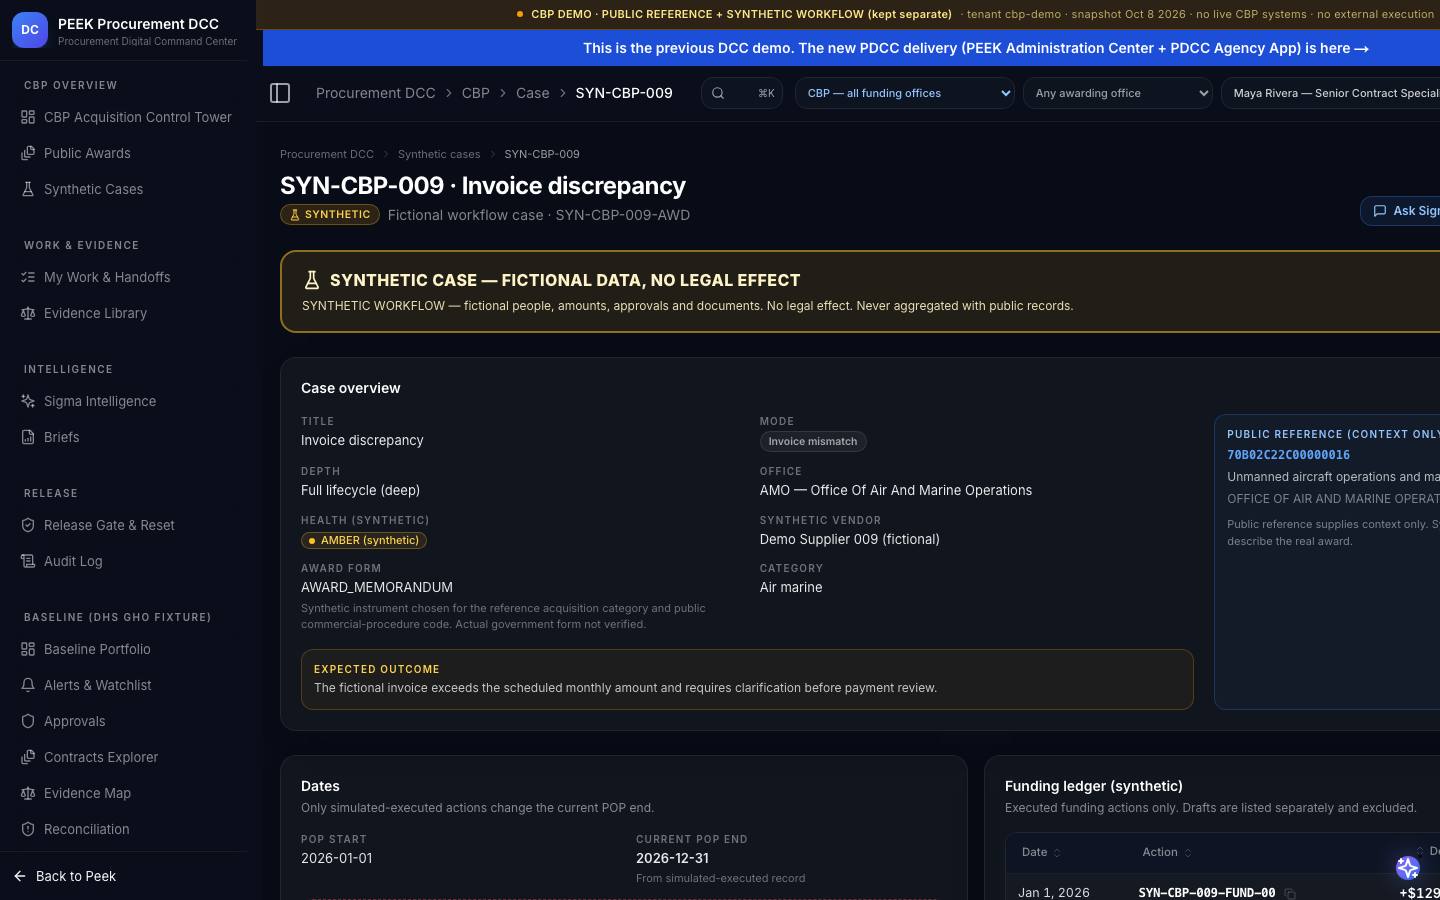The image size is (1440, 900).
Task: Click the ⌘K search input field
Action: [x=742, y=93]
